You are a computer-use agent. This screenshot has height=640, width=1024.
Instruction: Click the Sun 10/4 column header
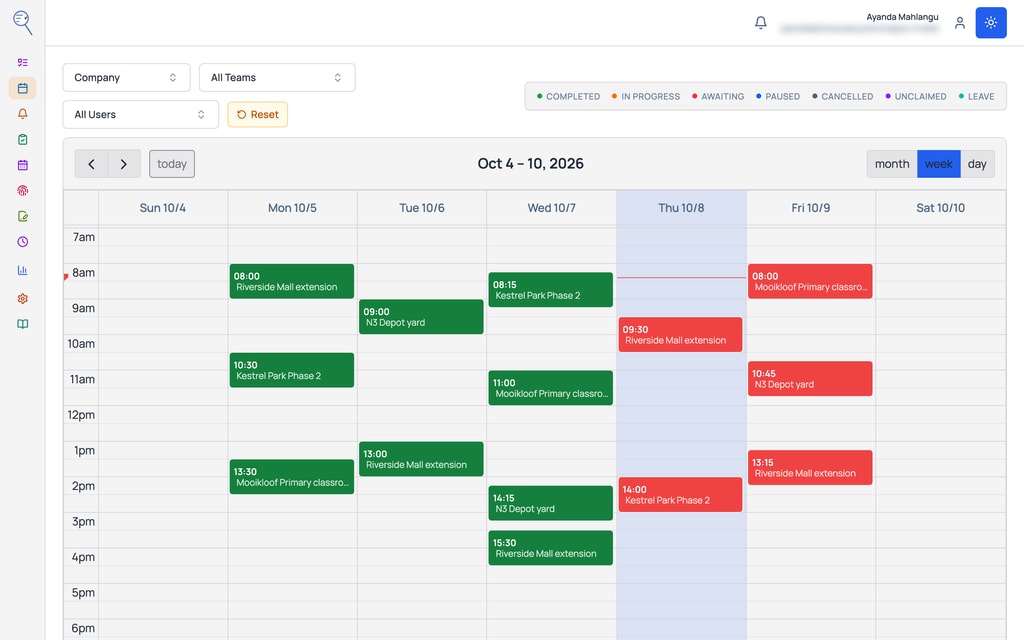163,208
